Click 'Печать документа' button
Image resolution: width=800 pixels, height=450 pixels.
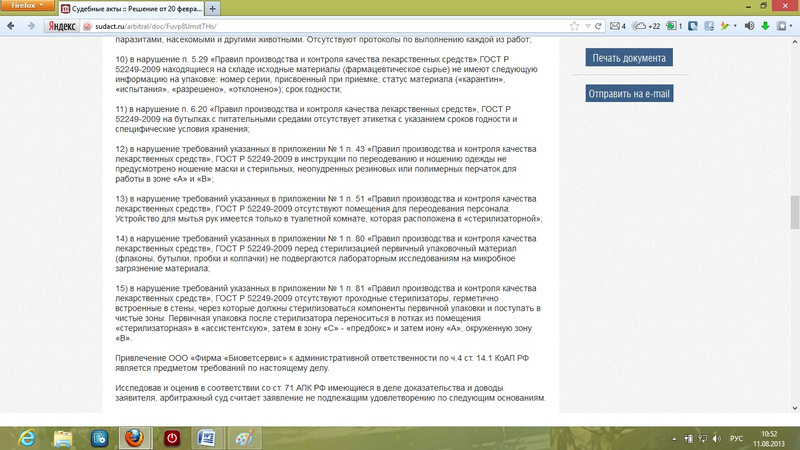pos(629,58)
